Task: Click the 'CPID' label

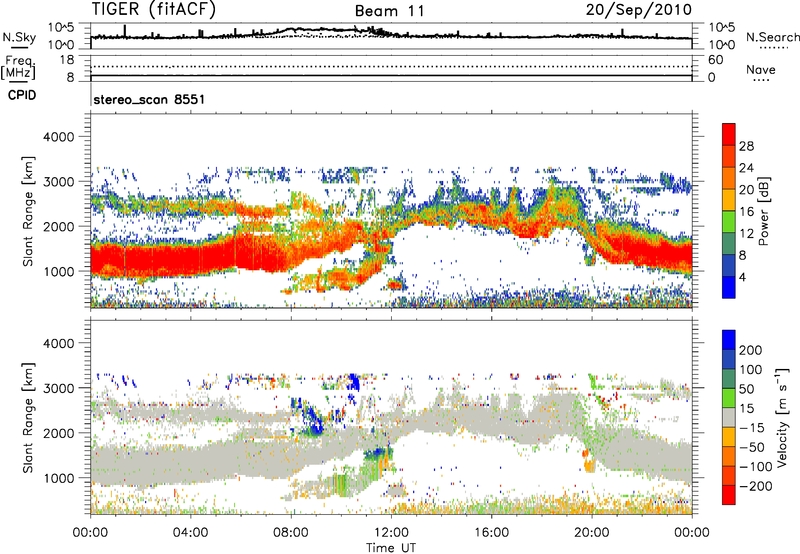Action: click(x=22, y=95)
